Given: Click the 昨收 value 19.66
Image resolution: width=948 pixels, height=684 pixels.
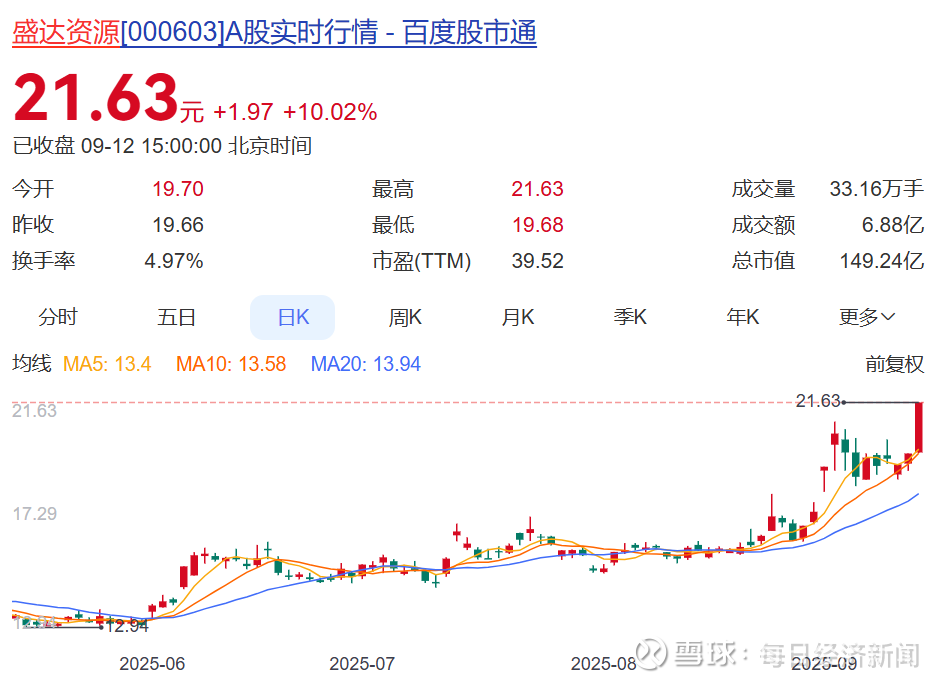Looking at the screenshot, I should tap(178, 225).
